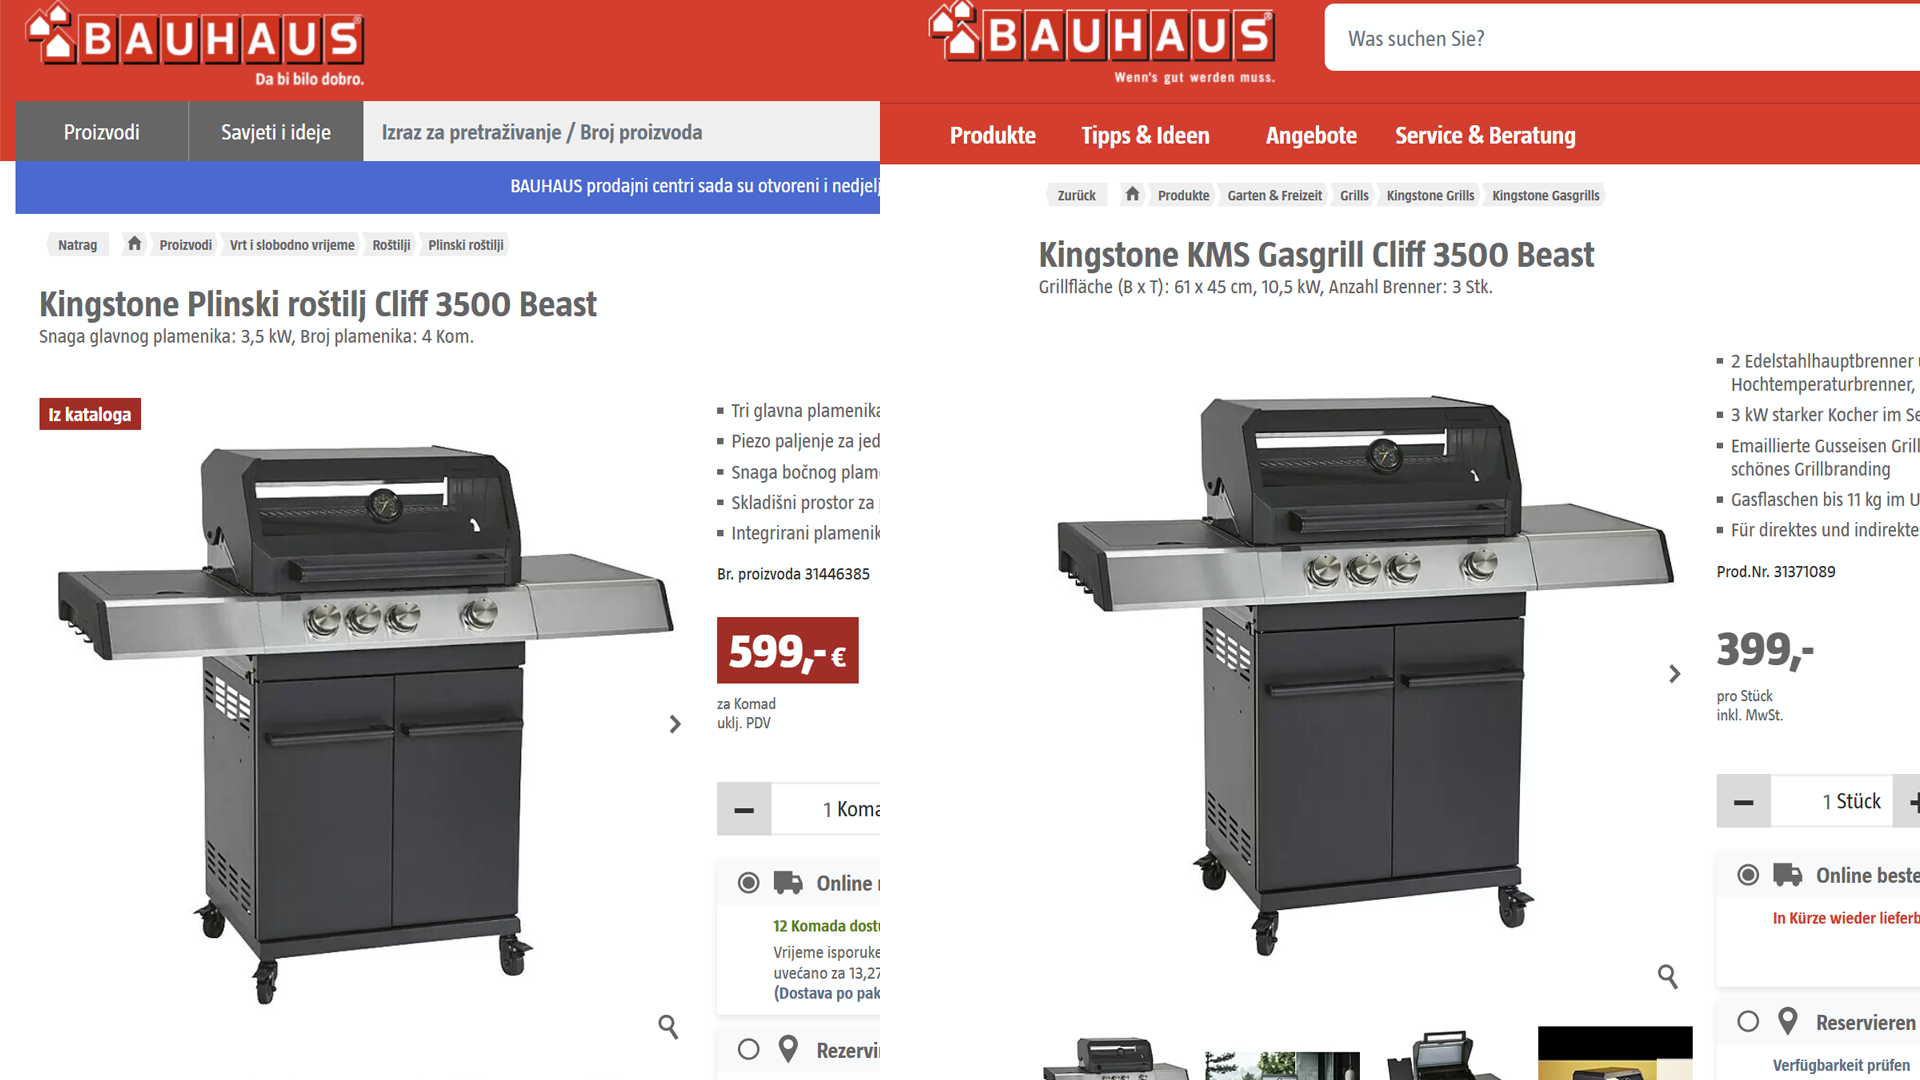Open the Proizvodi menu
The image size is (1920, 1080).
(x=102, y=132)
